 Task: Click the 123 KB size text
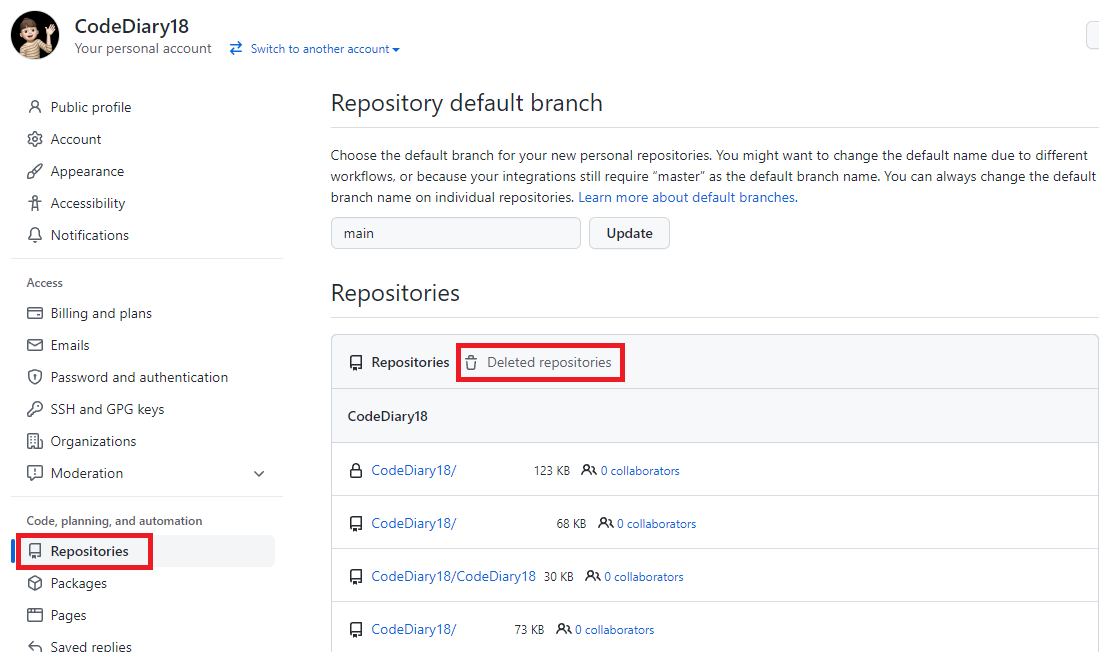coord(552,471)
